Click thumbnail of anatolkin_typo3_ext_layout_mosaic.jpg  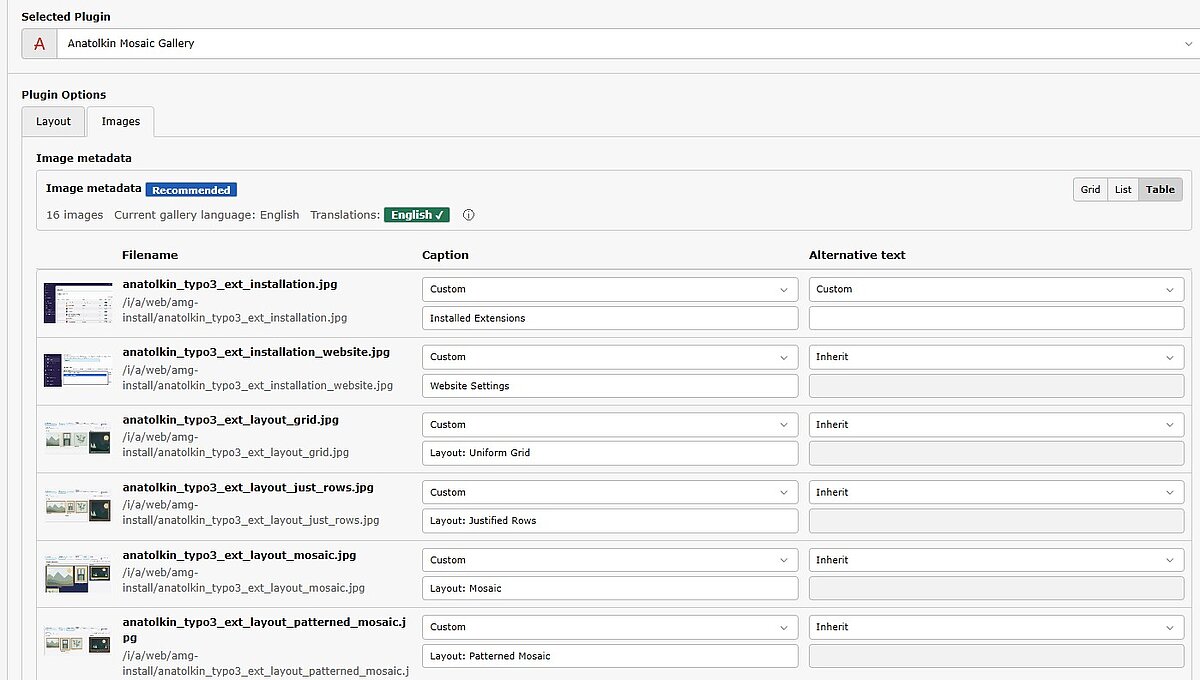[x=78, y=573]
